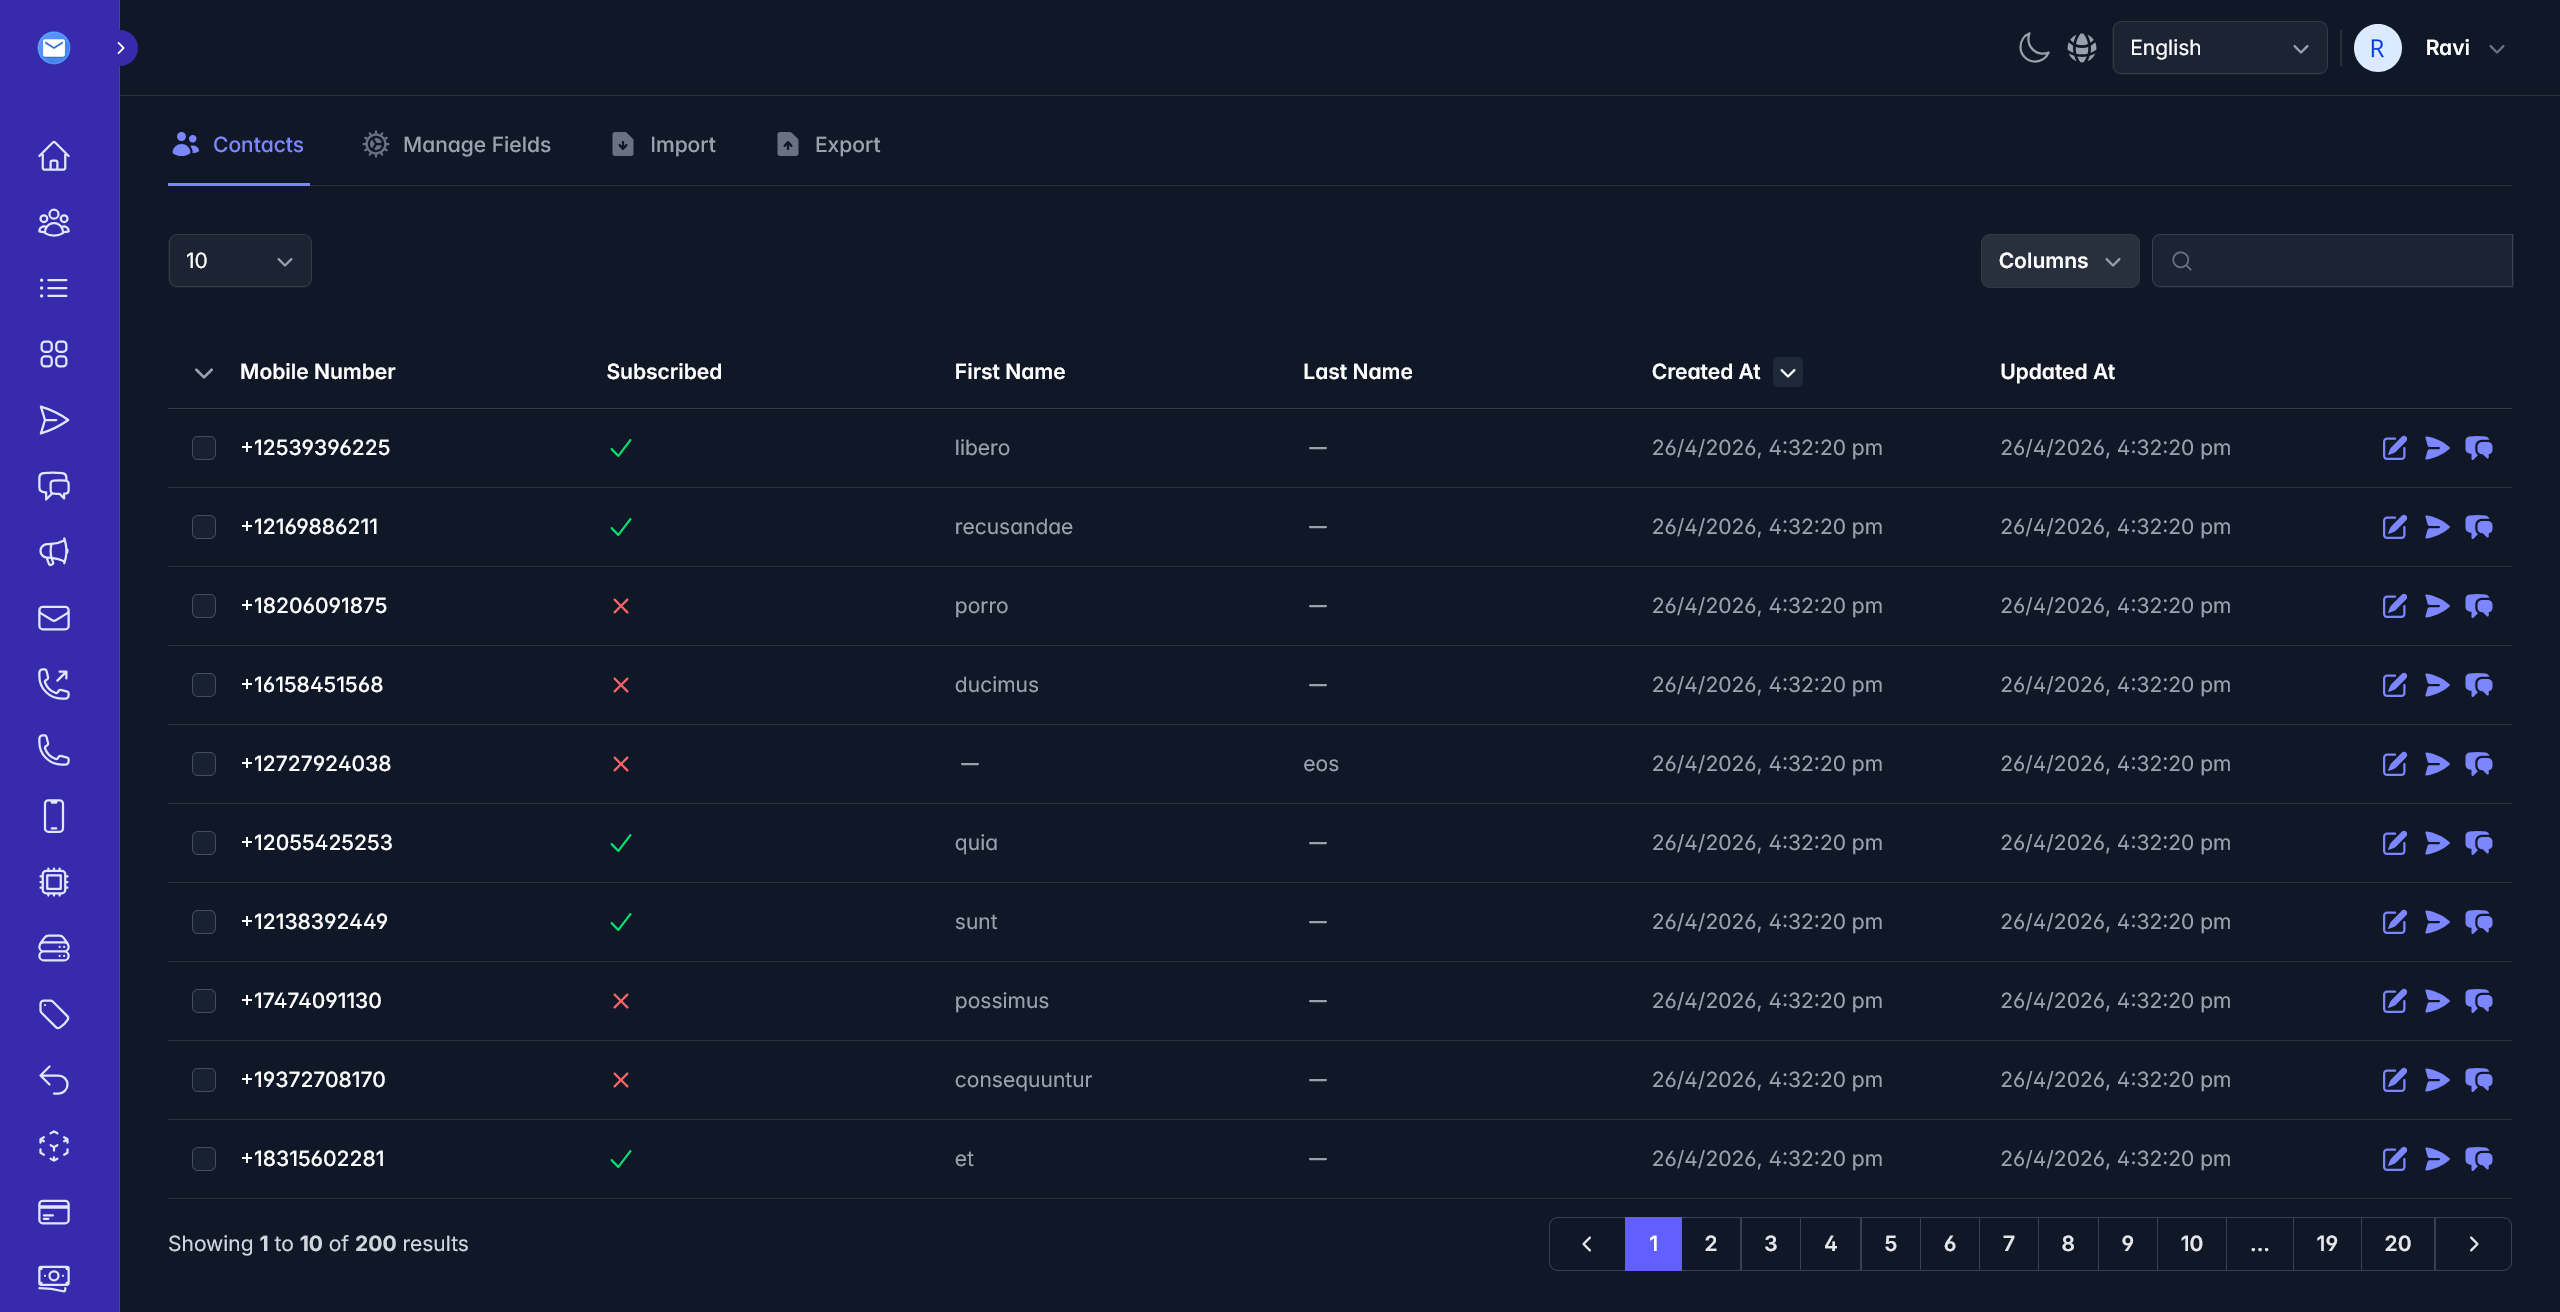Viewport: 2560px width, 1312px height.
Task: Open the Import tab
Action: [664, 145]
